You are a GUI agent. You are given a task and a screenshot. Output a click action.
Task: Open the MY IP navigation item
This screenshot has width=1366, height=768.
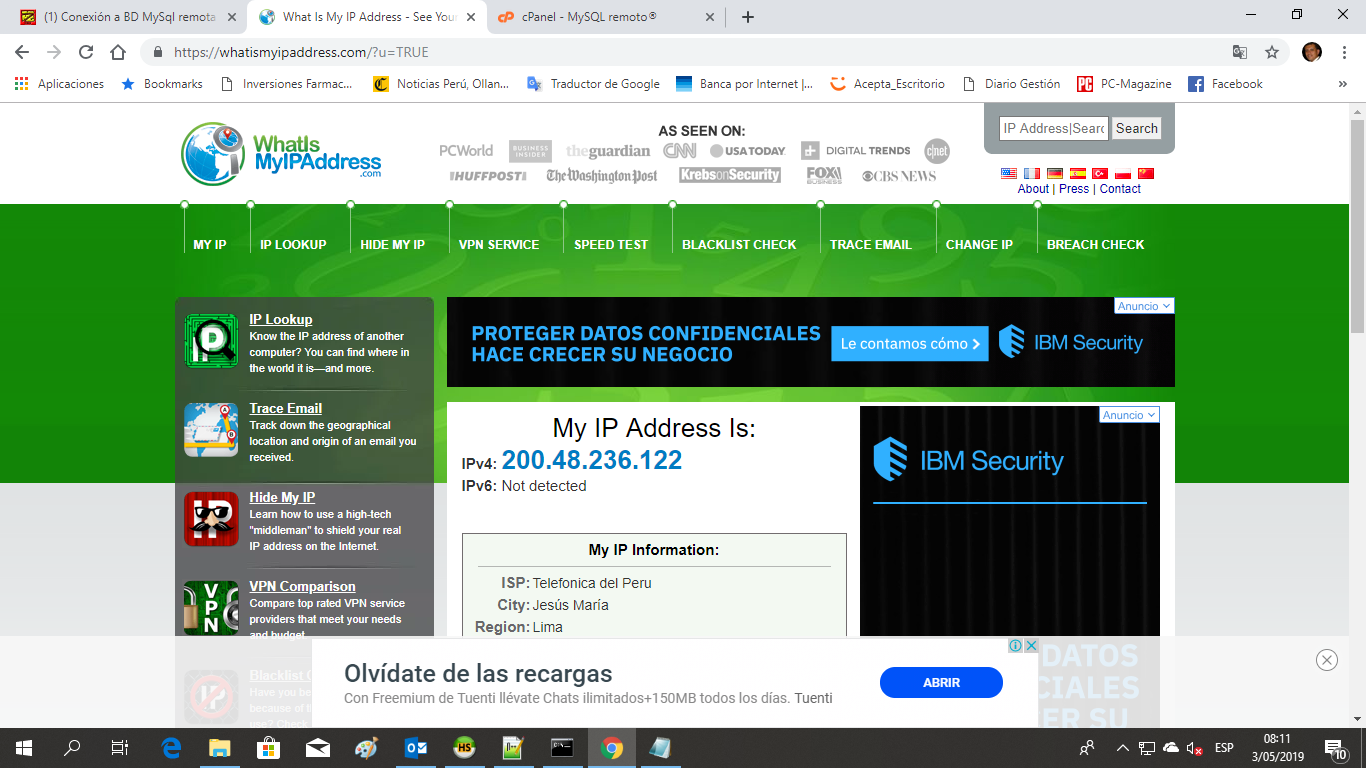pos(210,244)
